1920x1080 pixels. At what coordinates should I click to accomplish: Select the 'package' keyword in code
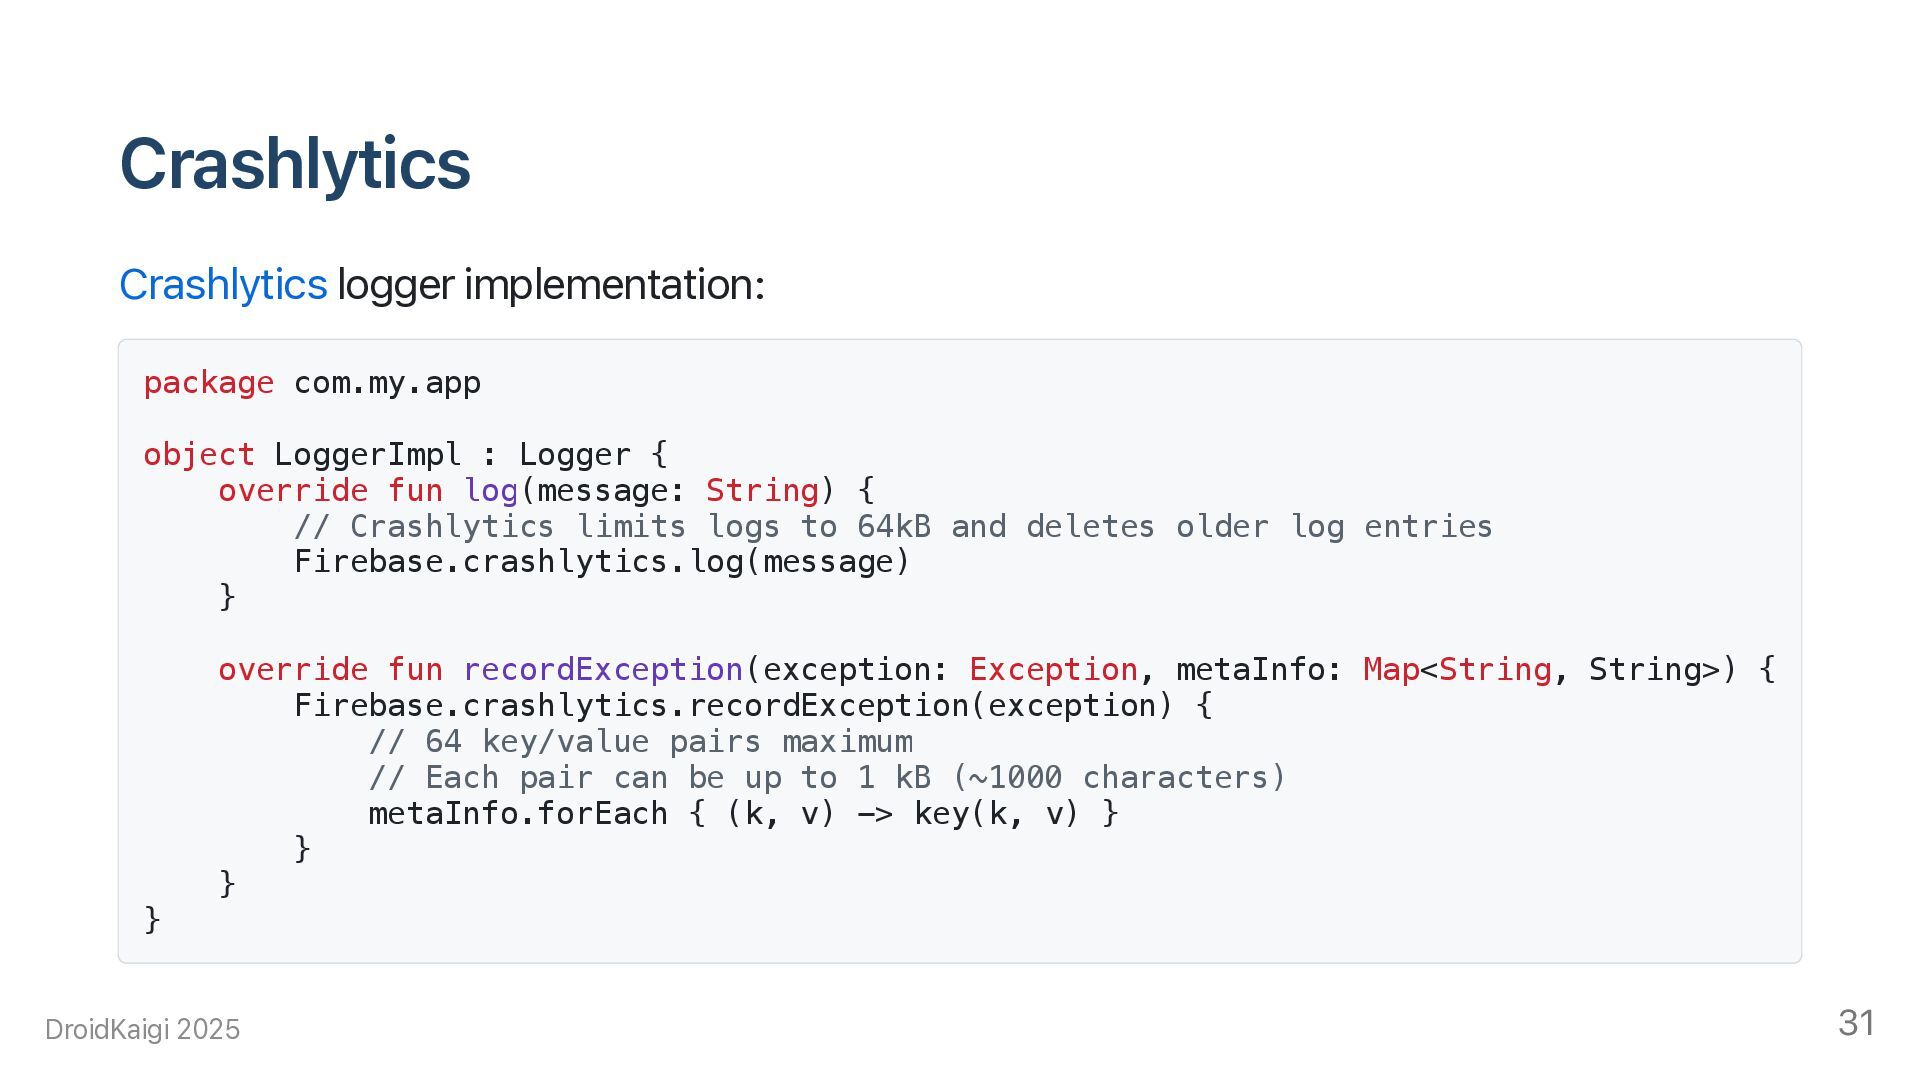point(209,383)
